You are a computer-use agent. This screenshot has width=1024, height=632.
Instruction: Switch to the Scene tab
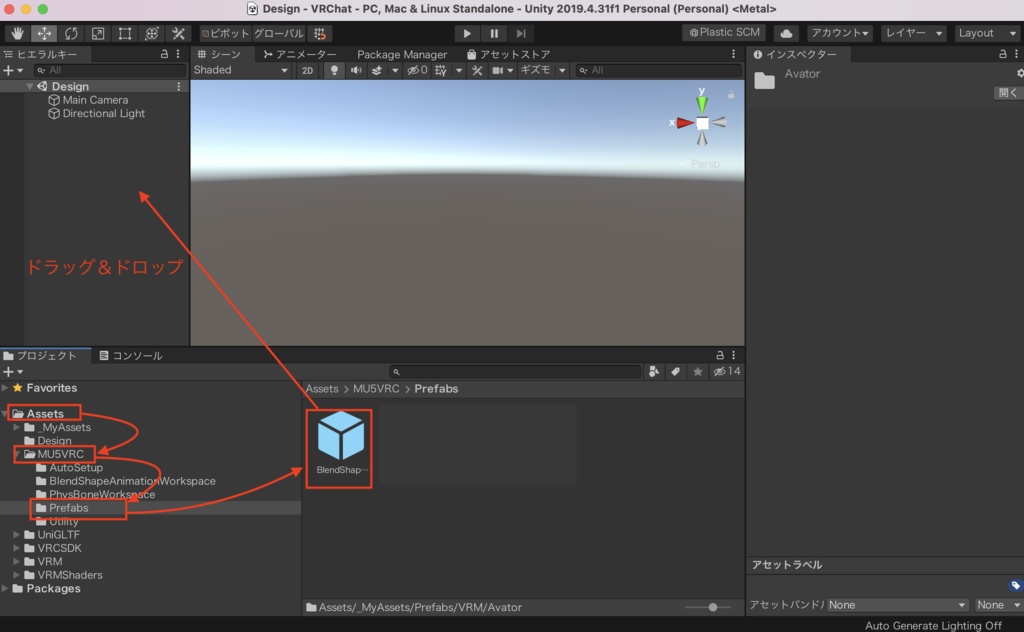coord(219,54)
